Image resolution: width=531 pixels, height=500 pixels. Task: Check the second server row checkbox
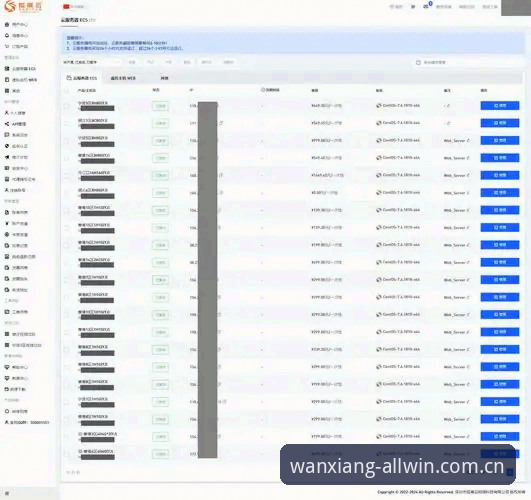click(x=67, y=123)
